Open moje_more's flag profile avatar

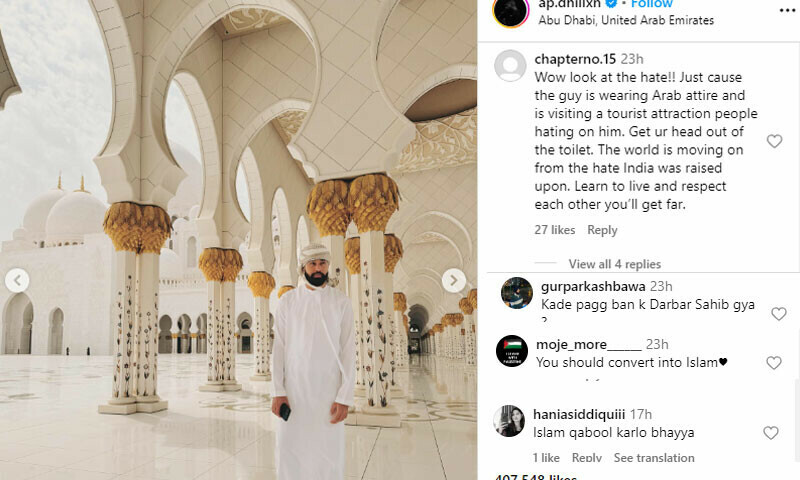click(512, 351)
